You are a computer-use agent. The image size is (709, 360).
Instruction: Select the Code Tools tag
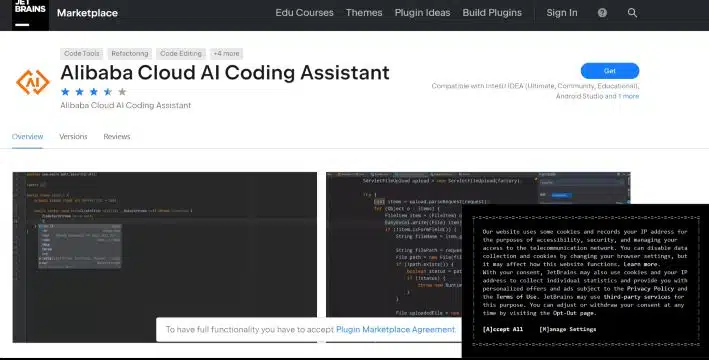click(x=81, y=53)
